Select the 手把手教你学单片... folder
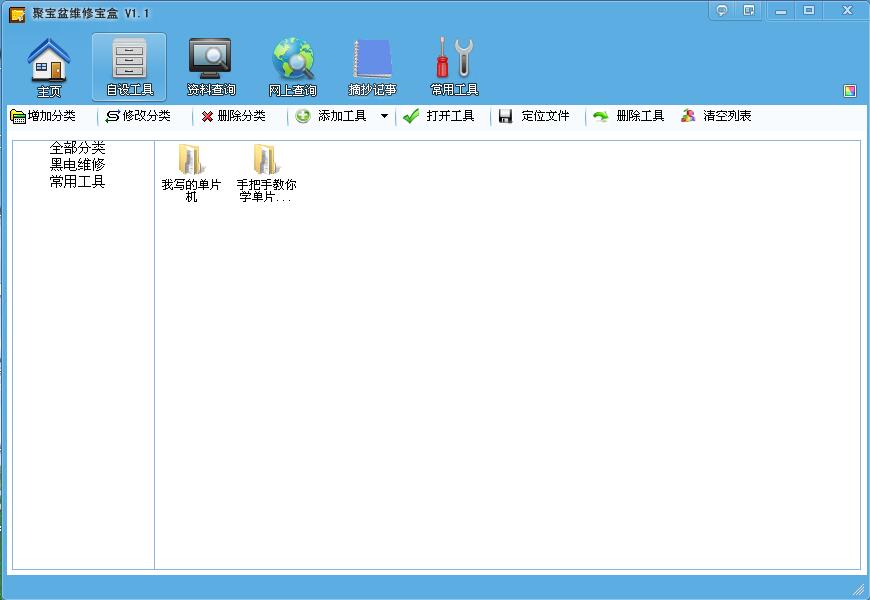The image size is (870, 600). click(x=266, y=173)
